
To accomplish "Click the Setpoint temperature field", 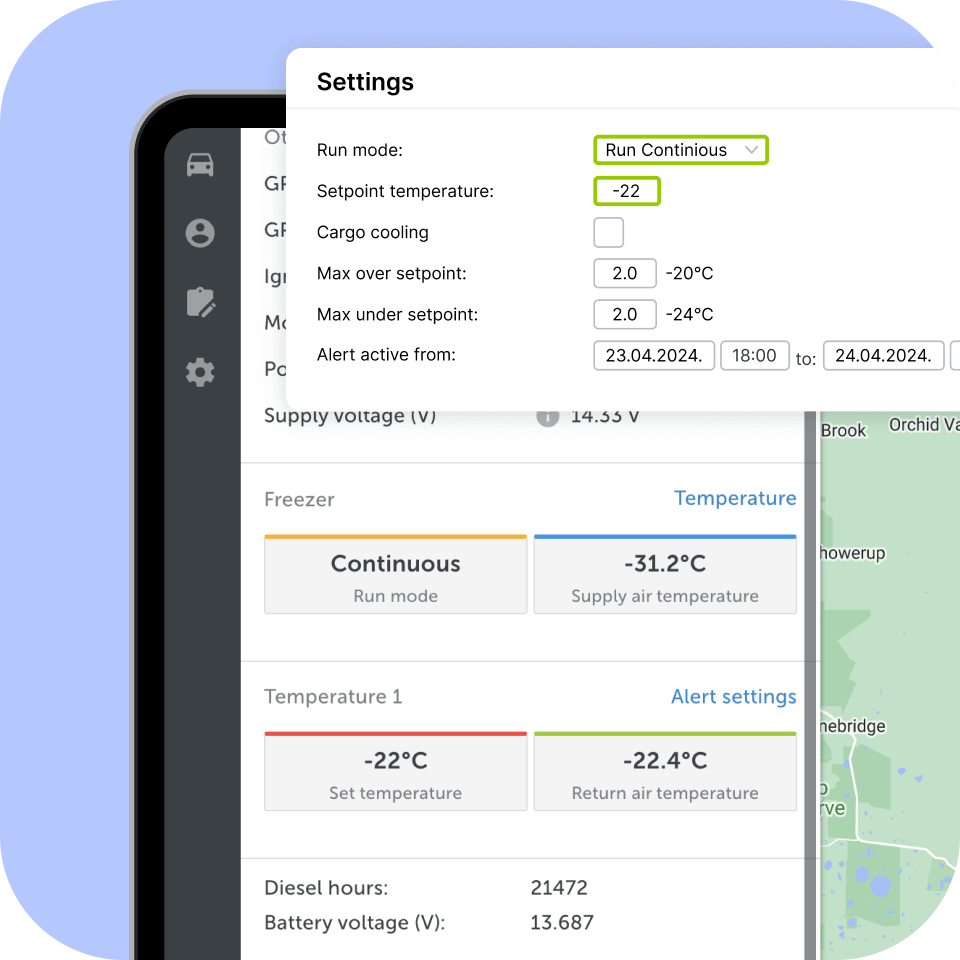I will coord(627,191).
